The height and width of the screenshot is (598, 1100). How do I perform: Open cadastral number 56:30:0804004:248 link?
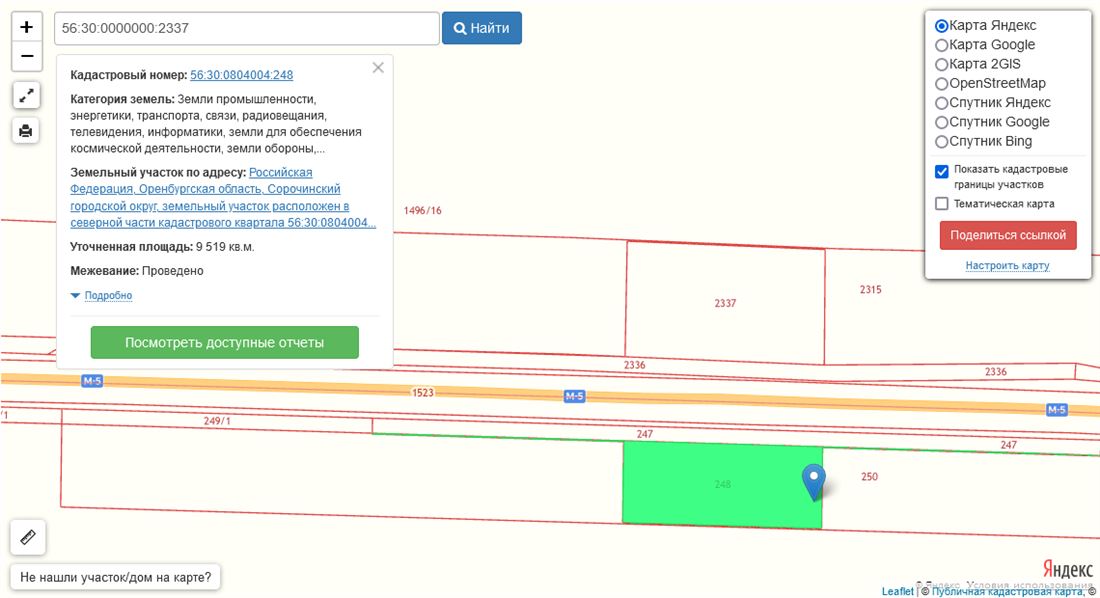(241, 75)
